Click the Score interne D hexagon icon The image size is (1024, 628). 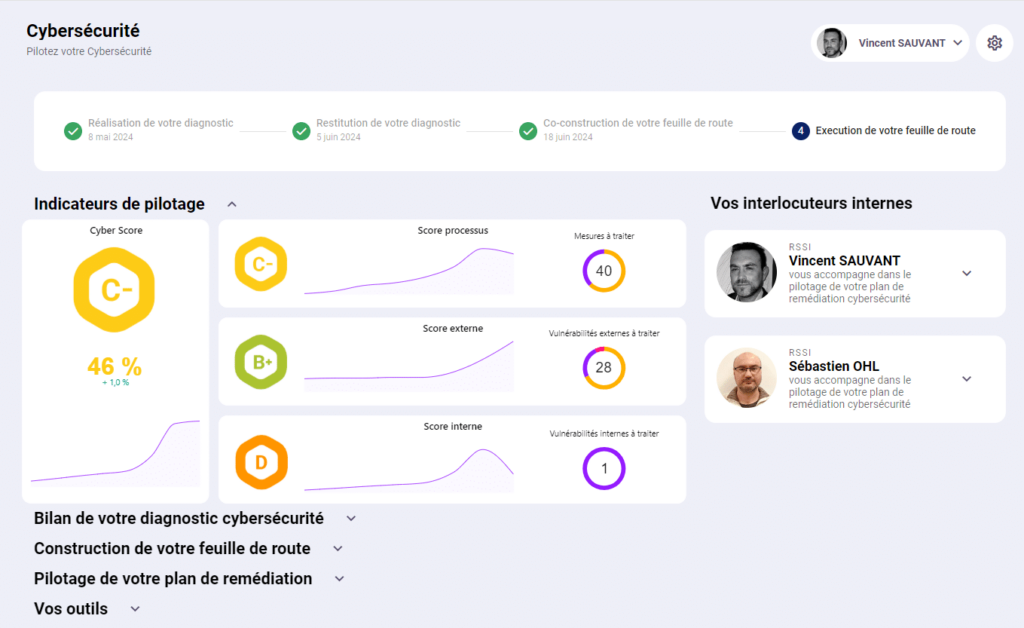[x=262, y=462]
